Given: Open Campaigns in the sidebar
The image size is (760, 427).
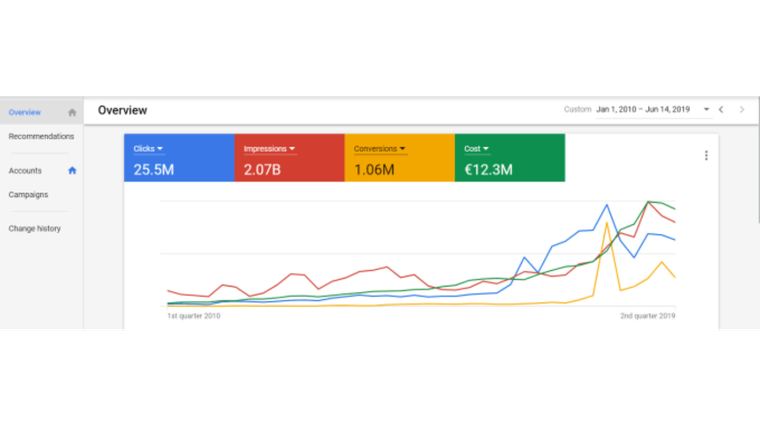Looking at the screenshot, I should (x=28, y=194).
